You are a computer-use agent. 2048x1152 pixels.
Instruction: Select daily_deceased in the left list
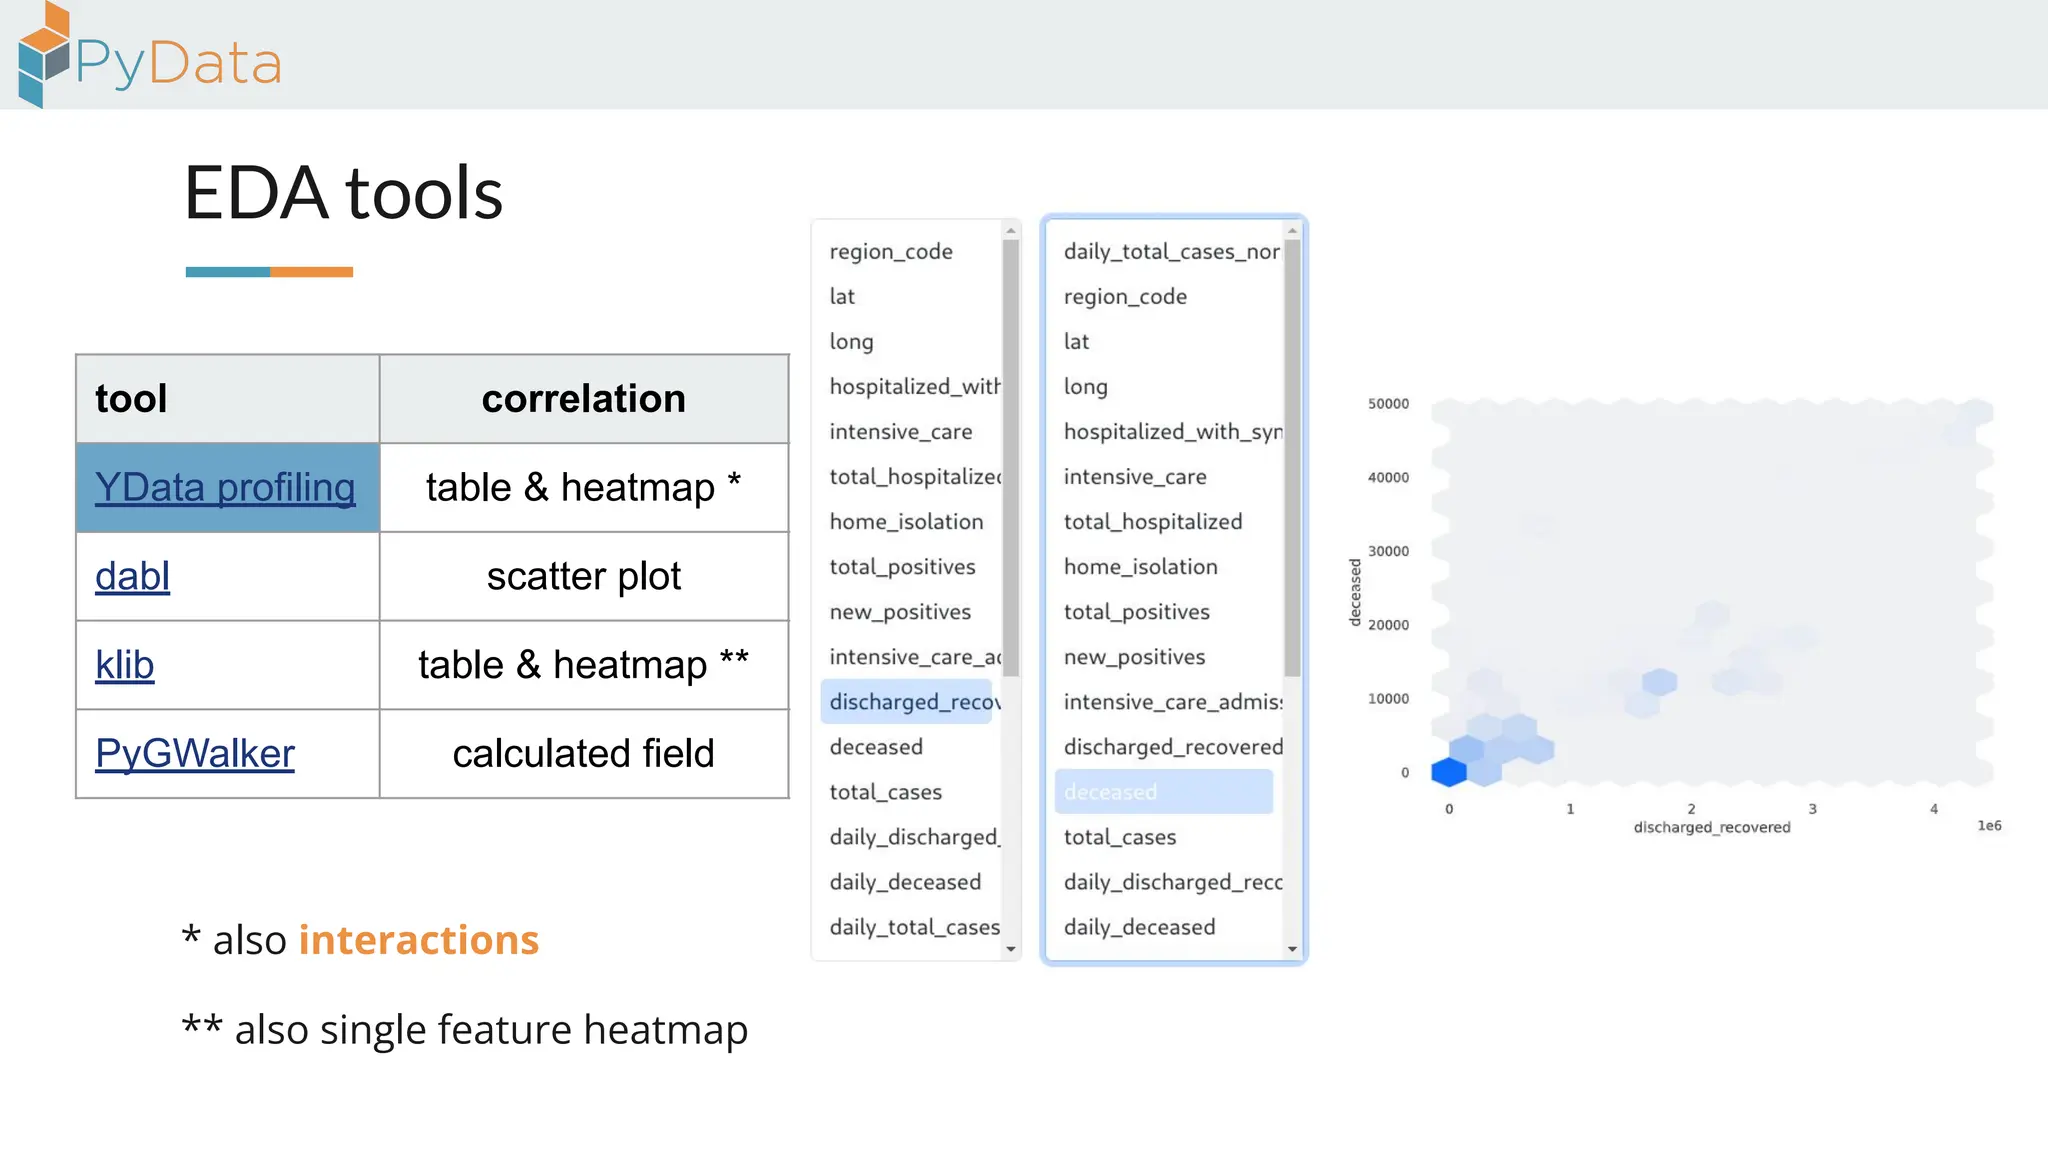coord(905,882)
